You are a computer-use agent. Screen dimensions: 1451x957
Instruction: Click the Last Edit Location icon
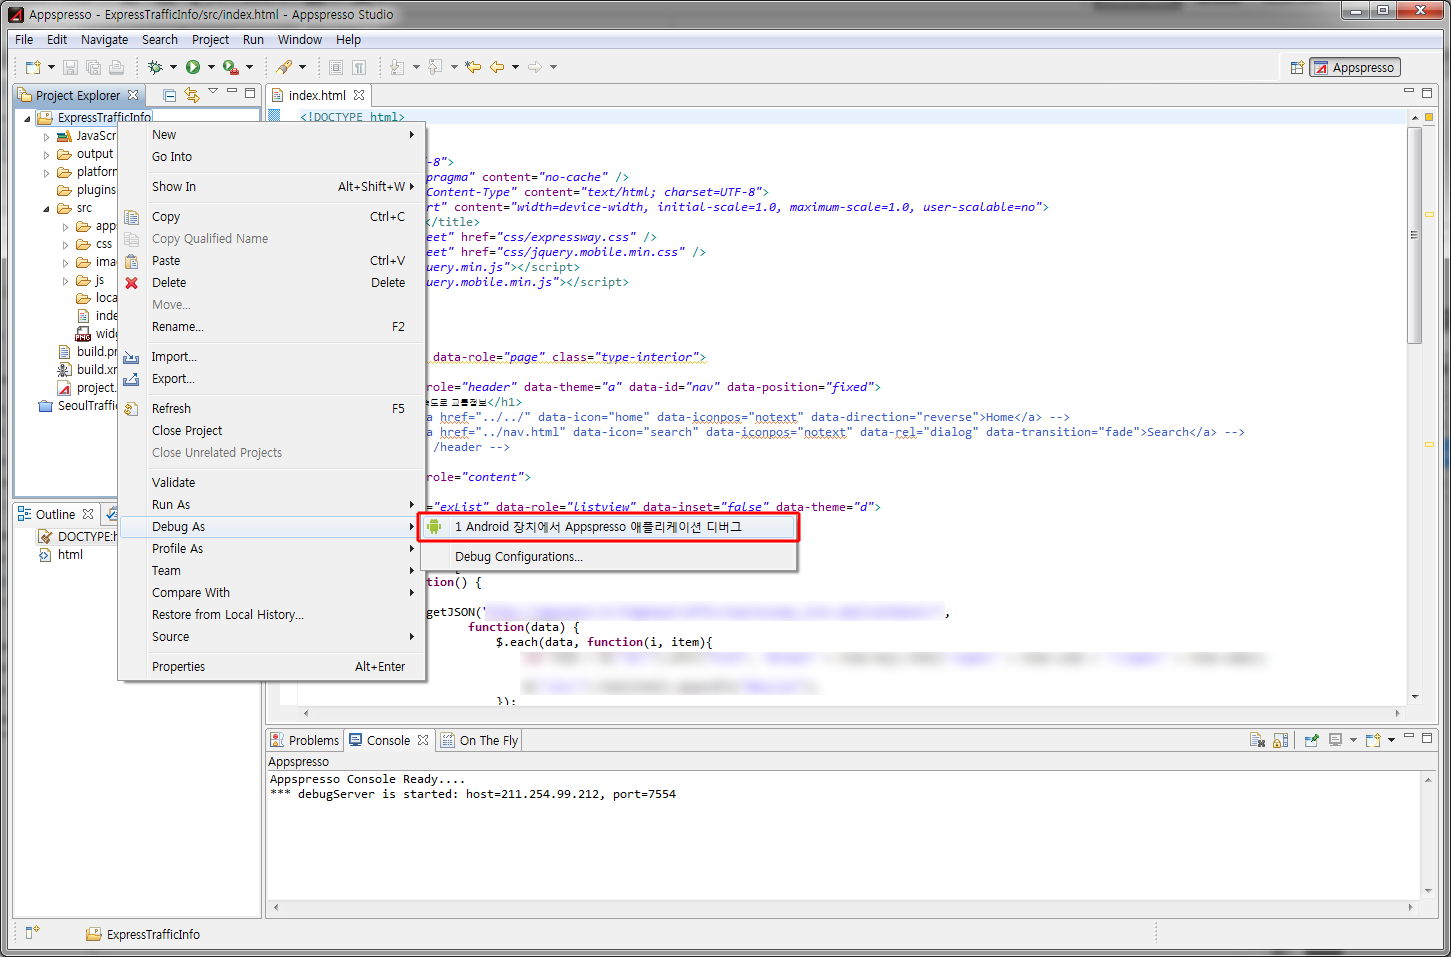pyautogui.click(x=473, y=67)
